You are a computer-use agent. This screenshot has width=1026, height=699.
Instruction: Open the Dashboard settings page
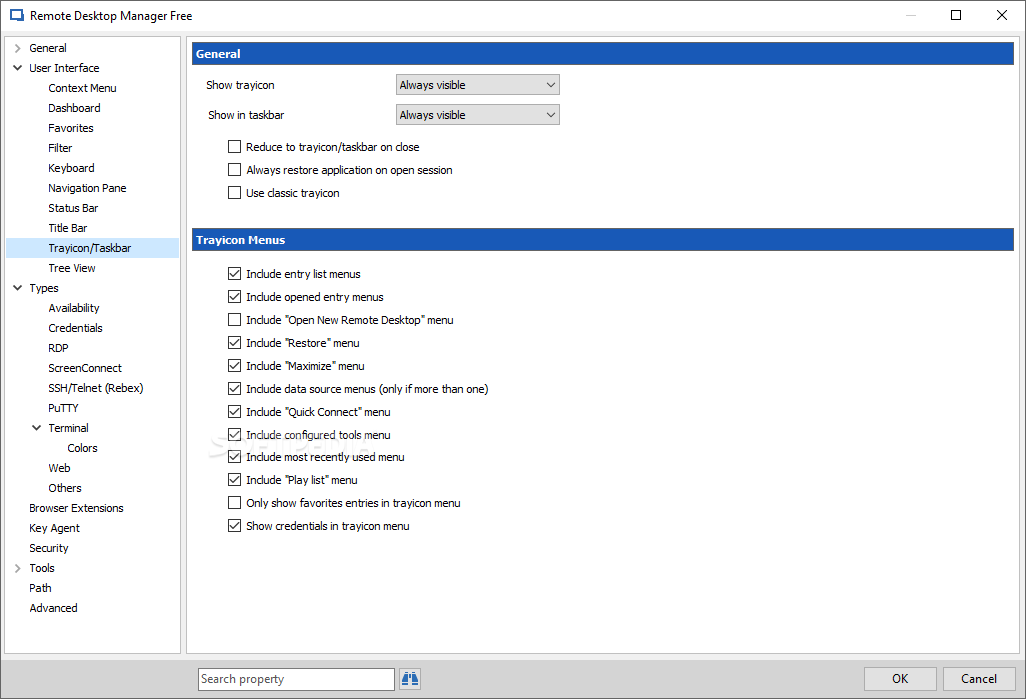pos(74,108)
